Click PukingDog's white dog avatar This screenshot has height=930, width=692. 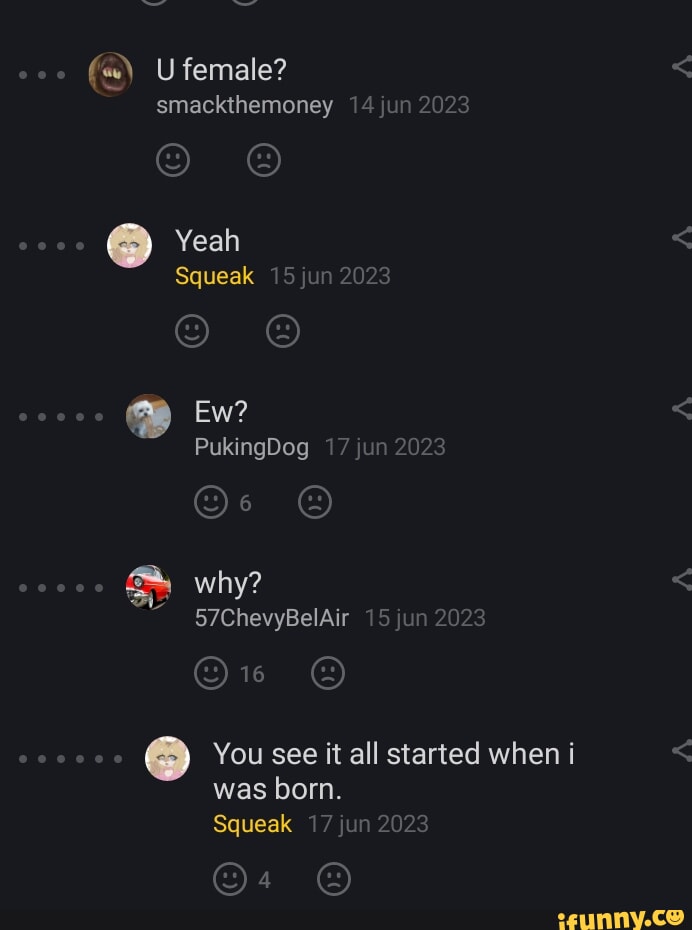148,416
